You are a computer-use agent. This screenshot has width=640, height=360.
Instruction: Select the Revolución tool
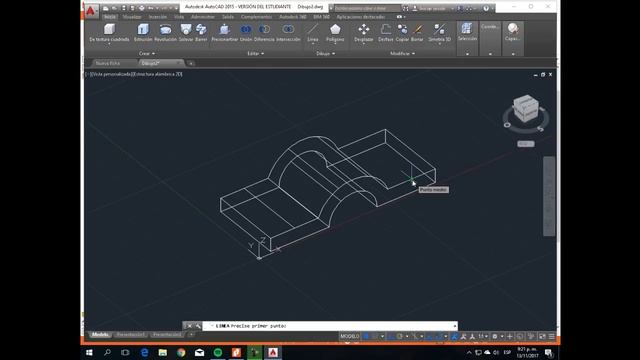[165, 33]
